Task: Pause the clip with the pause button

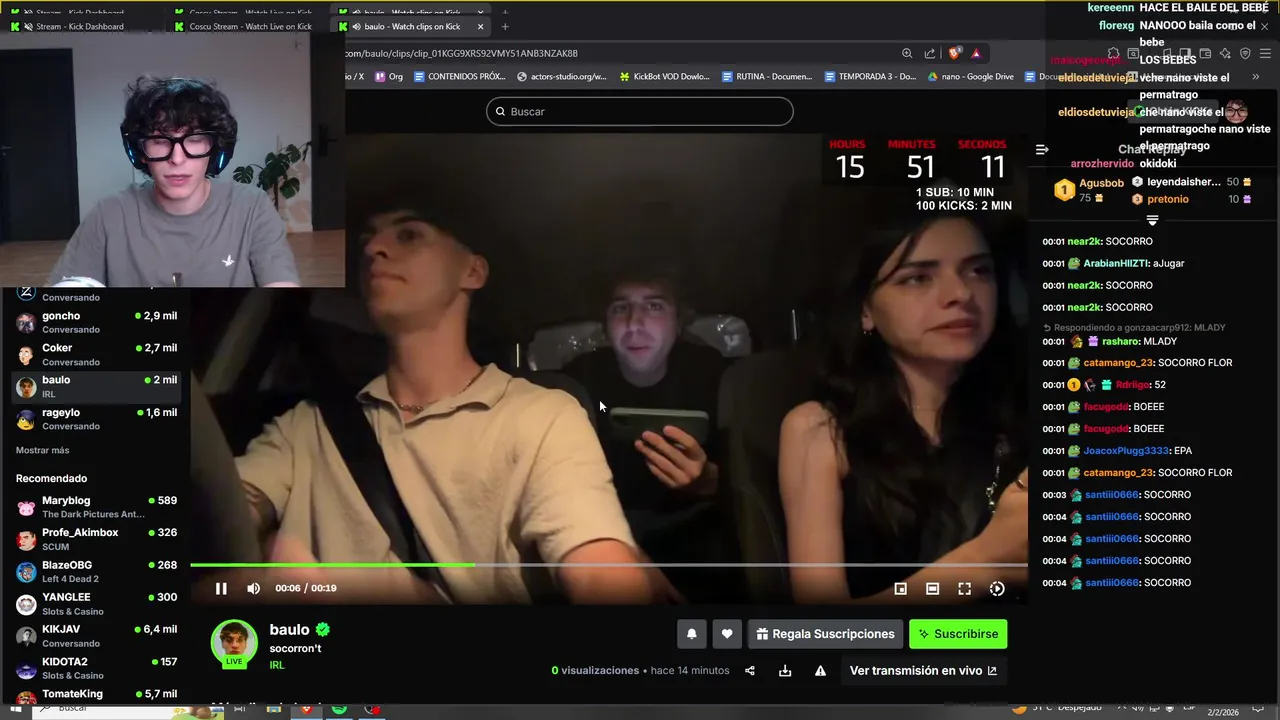Action: [221, 588]
